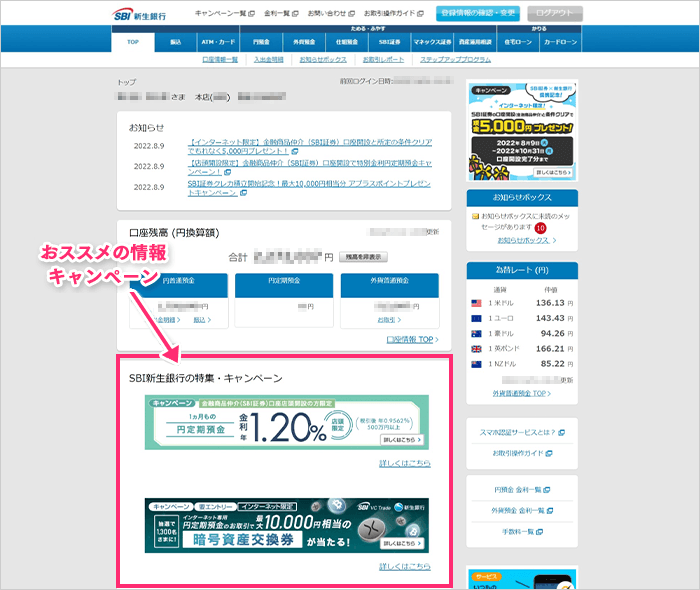Image resolution: width=700 pixels, height=590 pixels.
Task: Click the US flag next to 1米ドル
Action: (476, 303)
